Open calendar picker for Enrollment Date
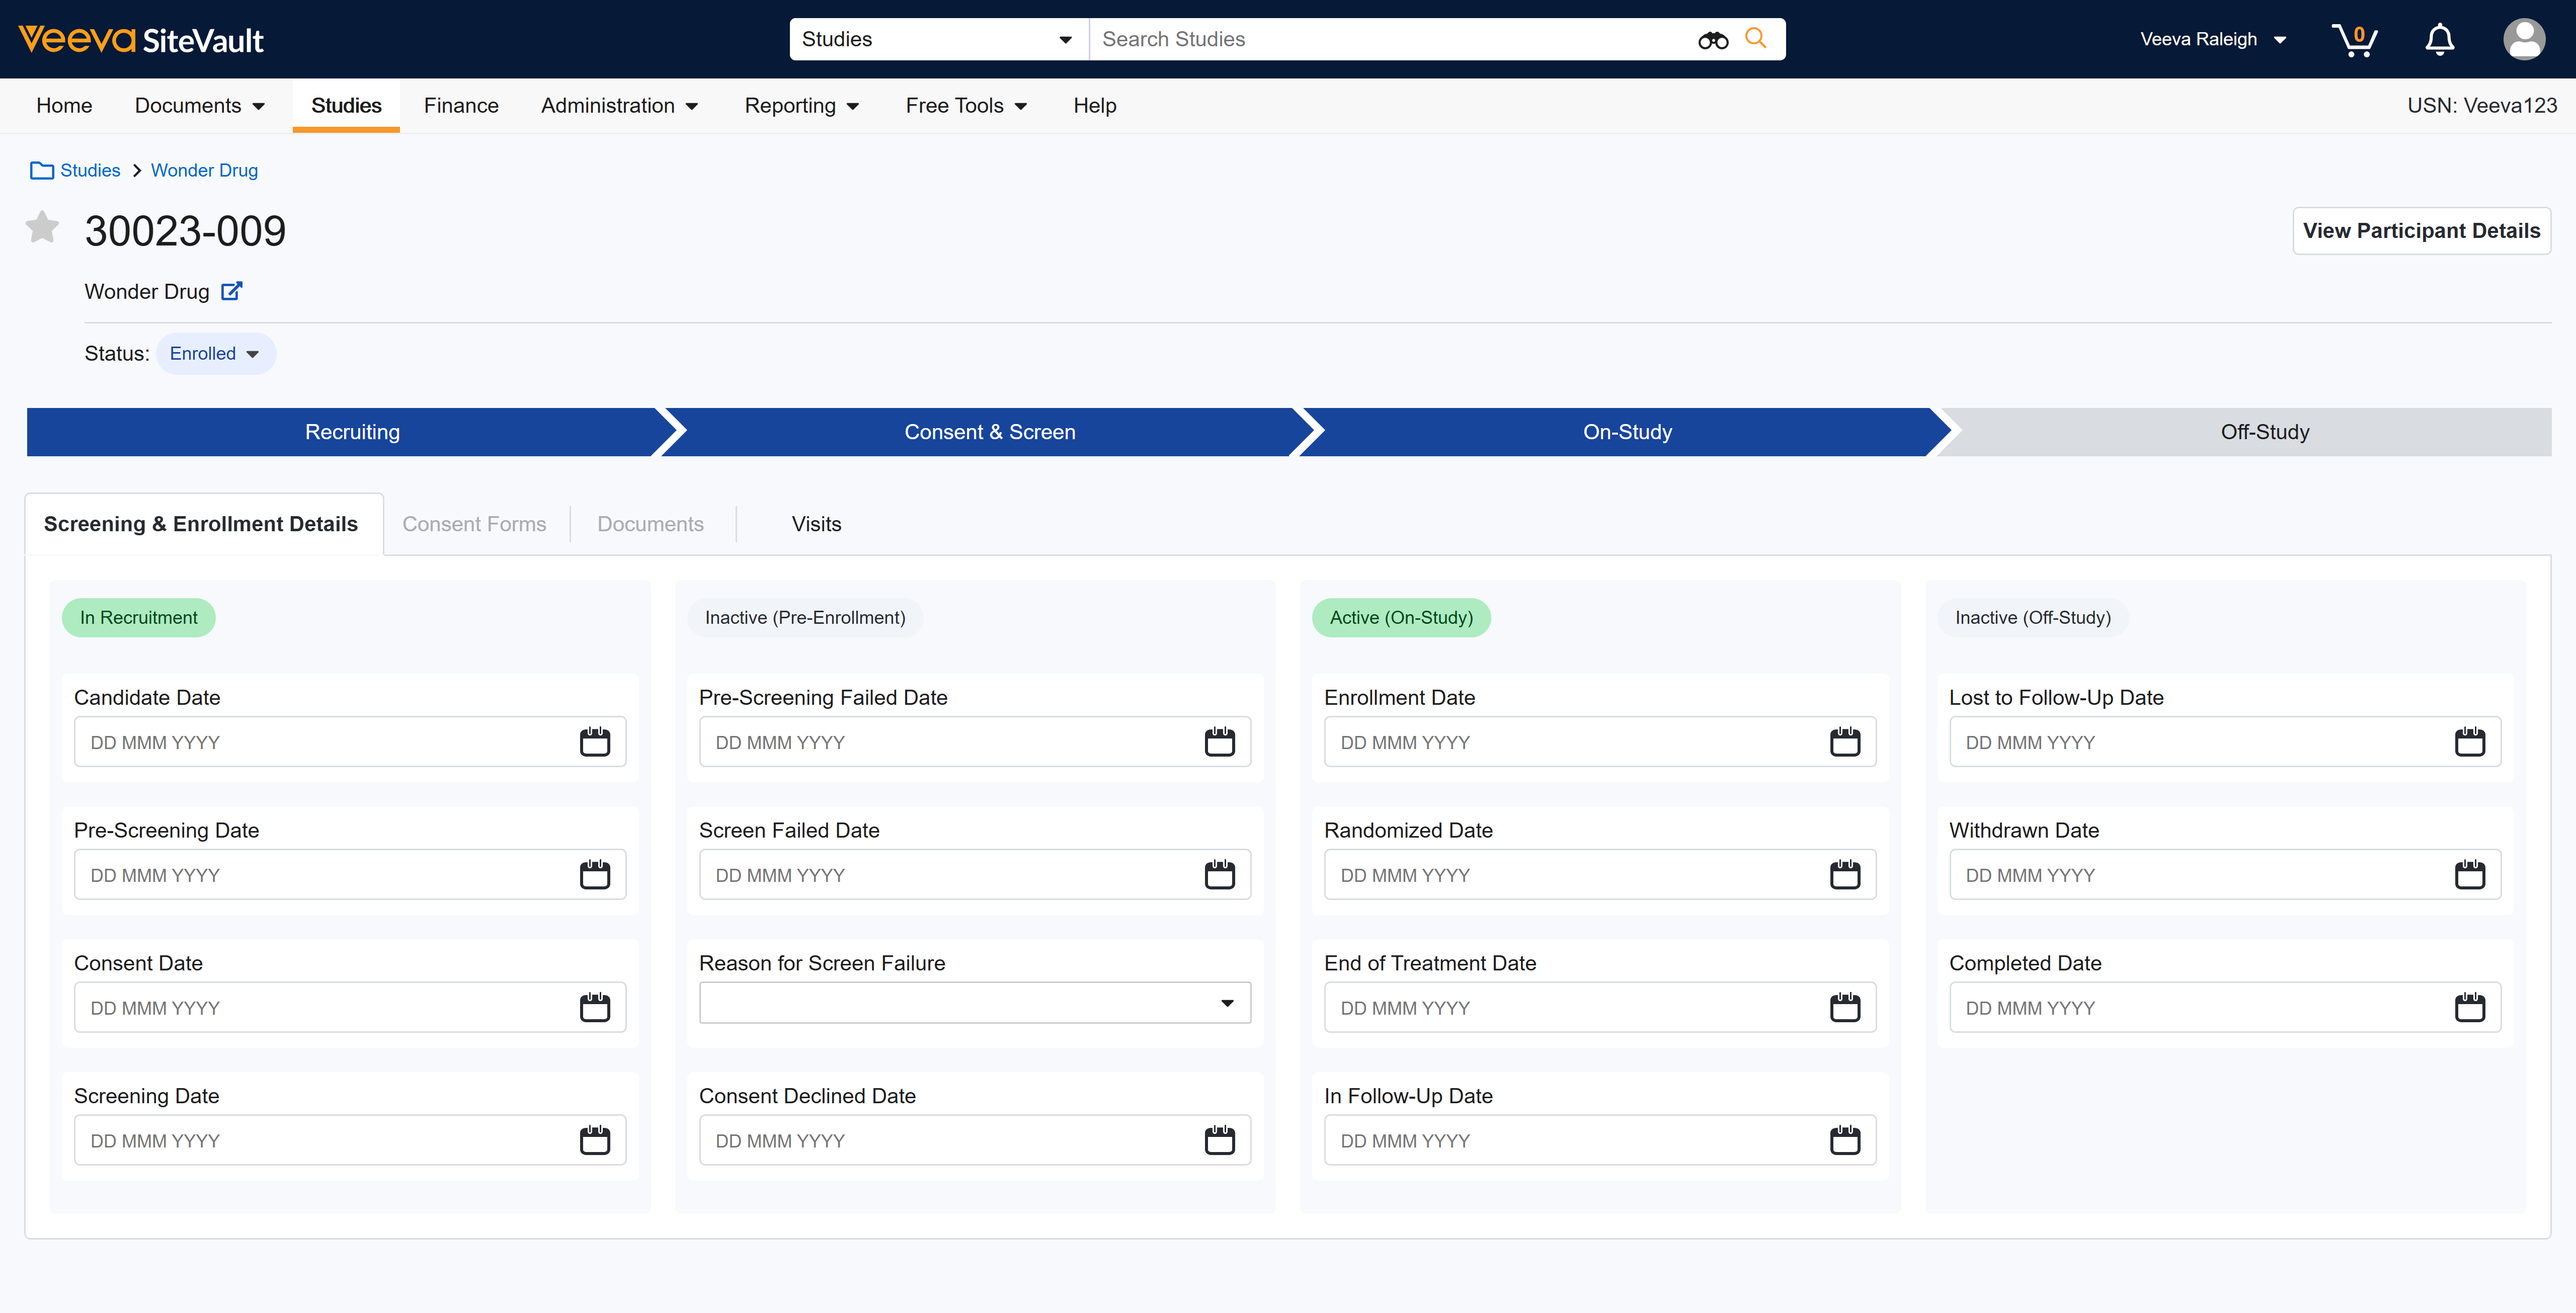The image size is (2576, 1313). [1844, 742]
